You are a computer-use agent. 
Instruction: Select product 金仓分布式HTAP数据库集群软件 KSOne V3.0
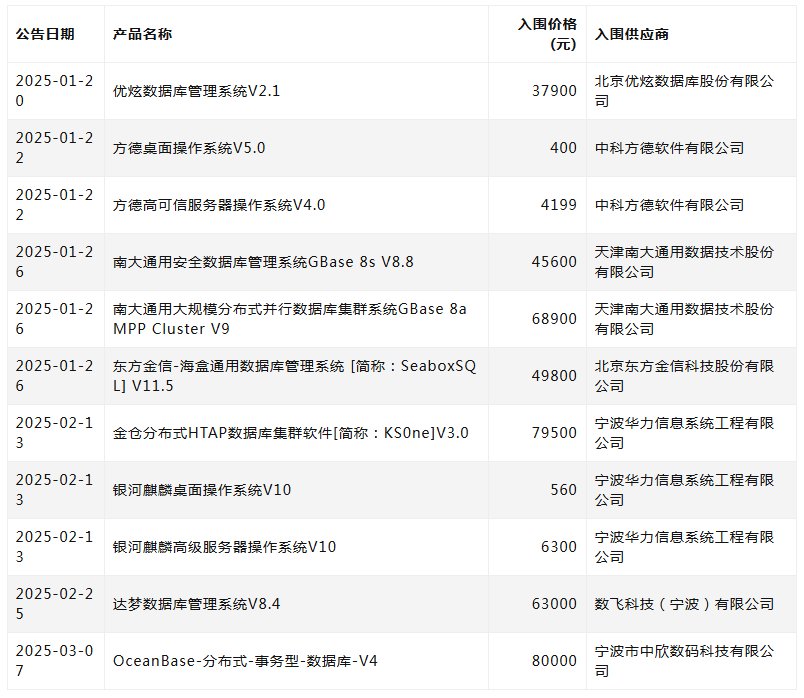291,433
